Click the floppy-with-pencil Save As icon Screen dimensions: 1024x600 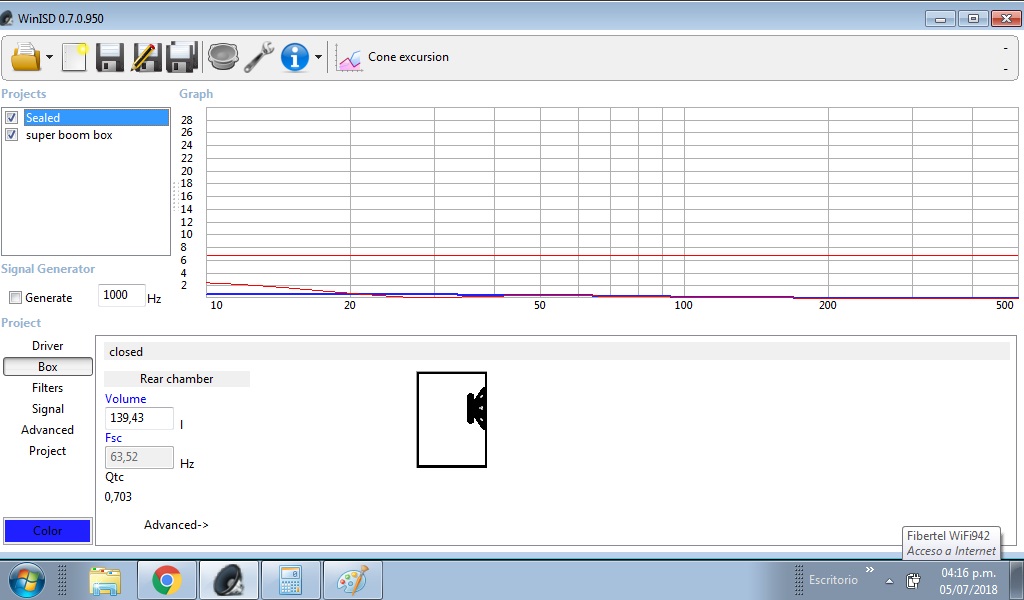(x=146, y=57)
